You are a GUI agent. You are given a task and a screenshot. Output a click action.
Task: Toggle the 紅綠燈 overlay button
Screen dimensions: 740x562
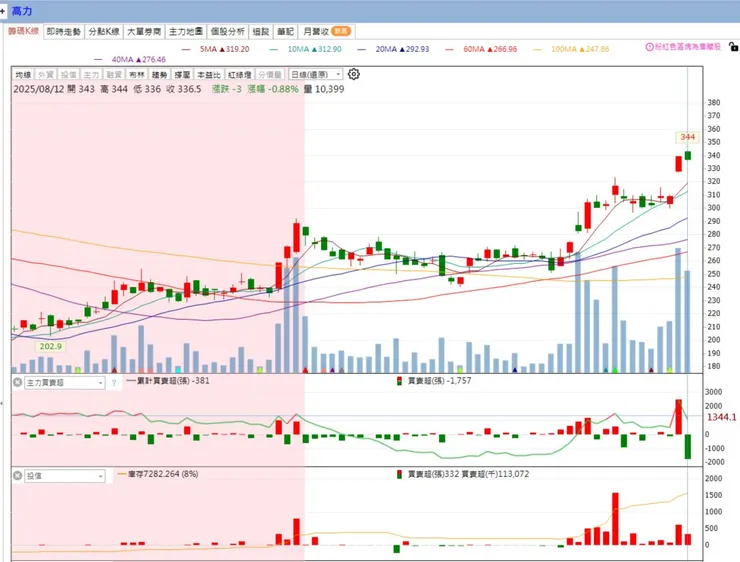(239, 75)
